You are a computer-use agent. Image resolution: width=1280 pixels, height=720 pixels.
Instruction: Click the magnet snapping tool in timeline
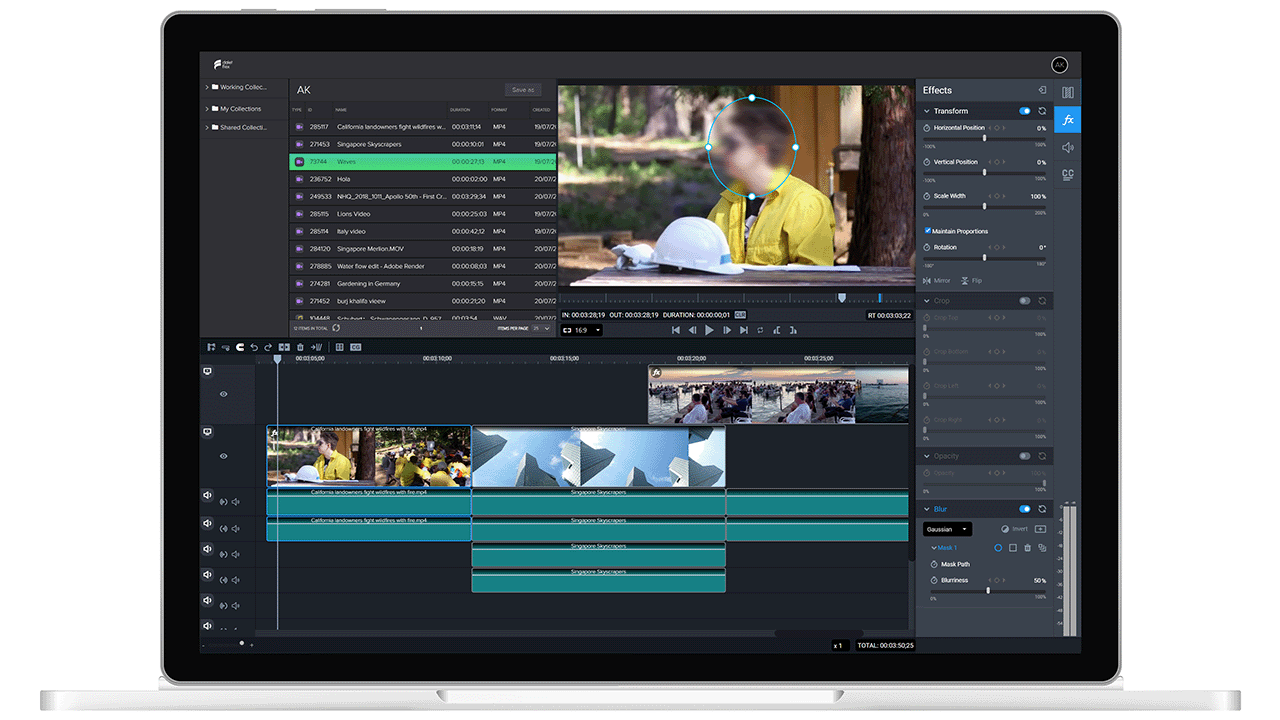coord(240,347)
